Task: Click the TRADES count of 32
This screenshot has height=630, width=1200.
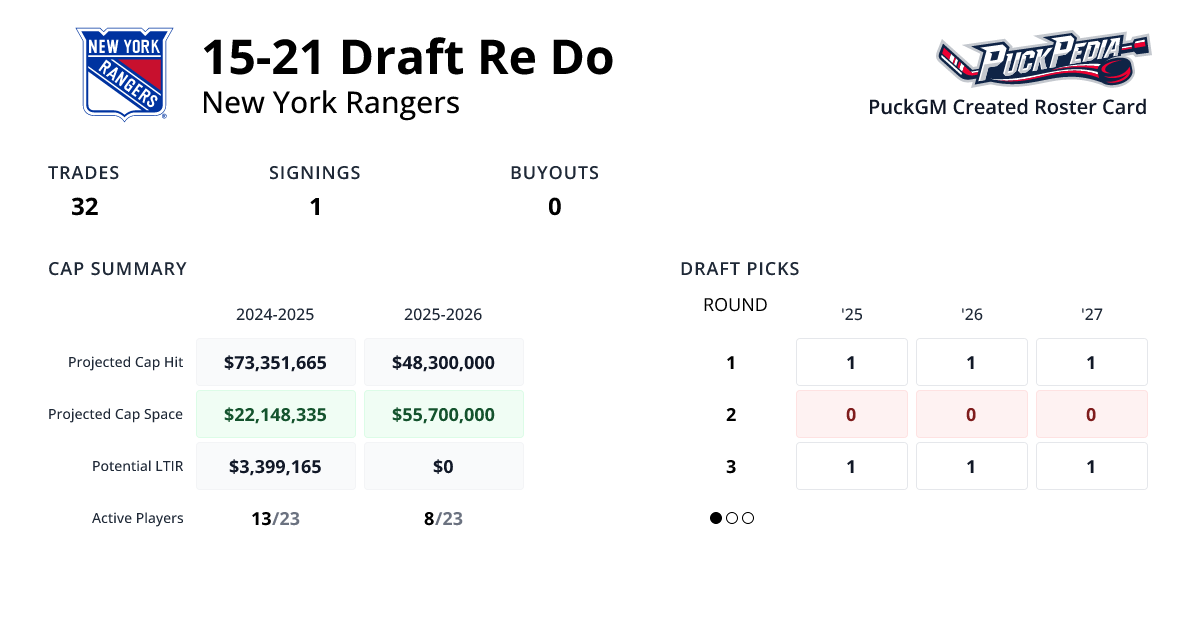Action: [84, 206]
